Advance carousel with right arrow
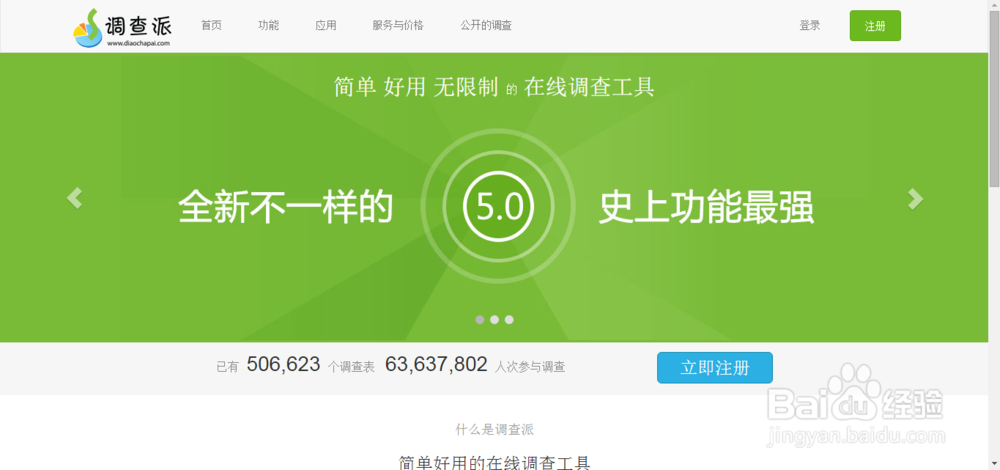Screen dimensions: 1000x470 tap(915, 199)
